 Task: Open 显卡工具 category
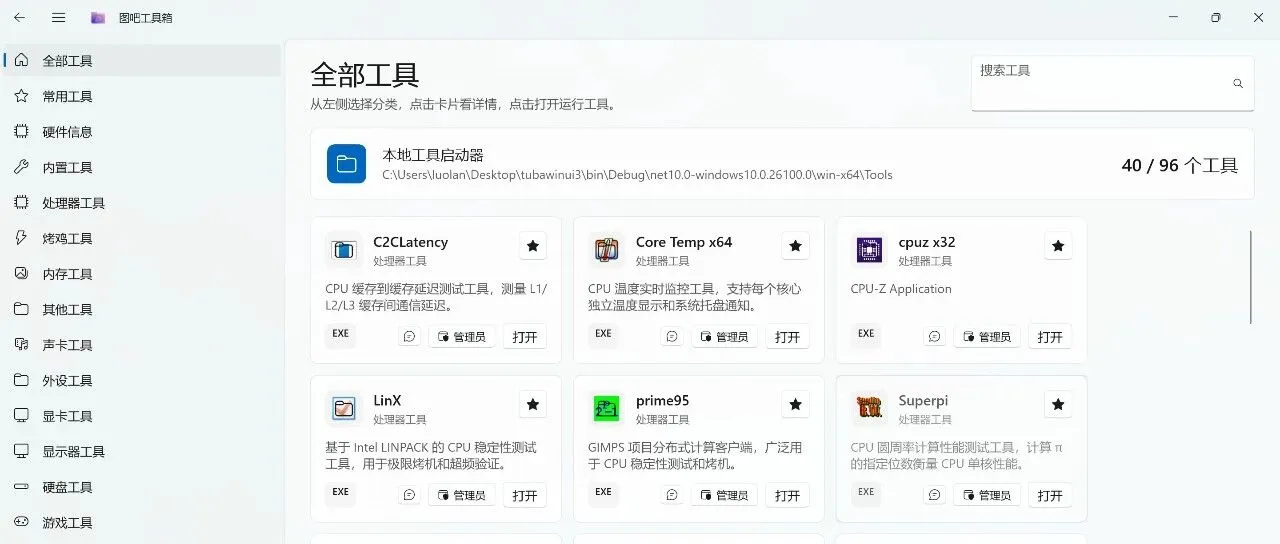142,416
